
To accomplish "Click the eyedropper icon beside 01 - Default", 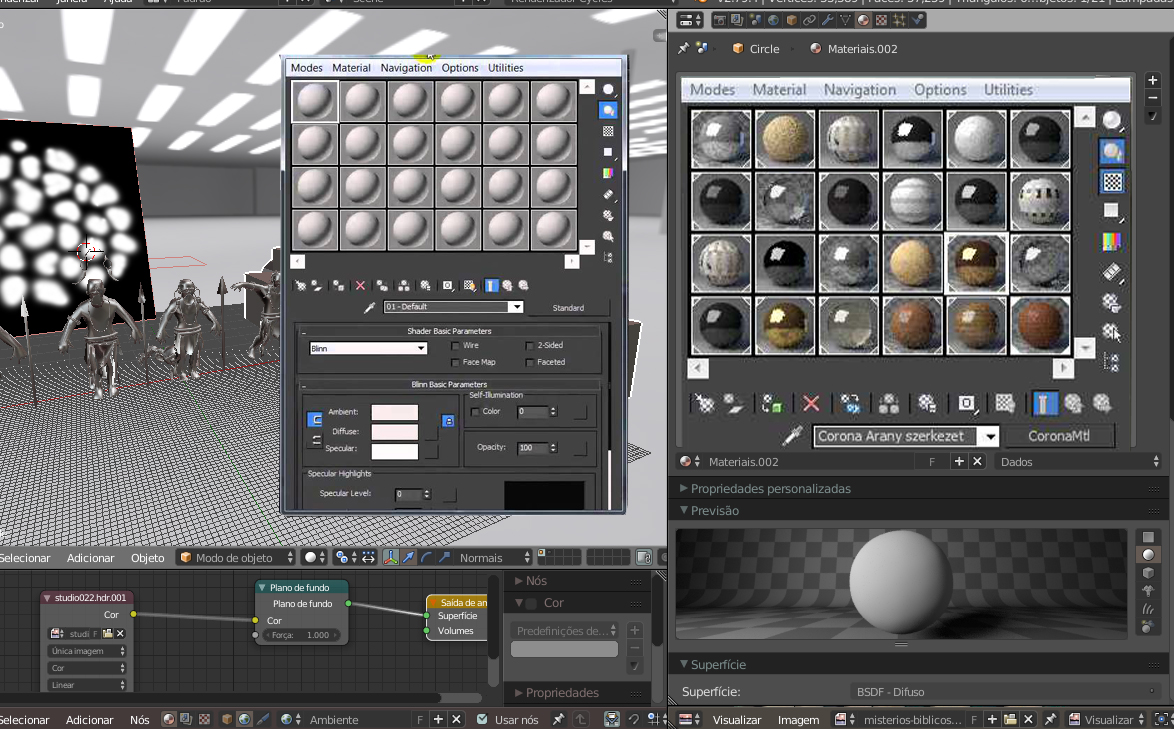I will click(369, 308).
